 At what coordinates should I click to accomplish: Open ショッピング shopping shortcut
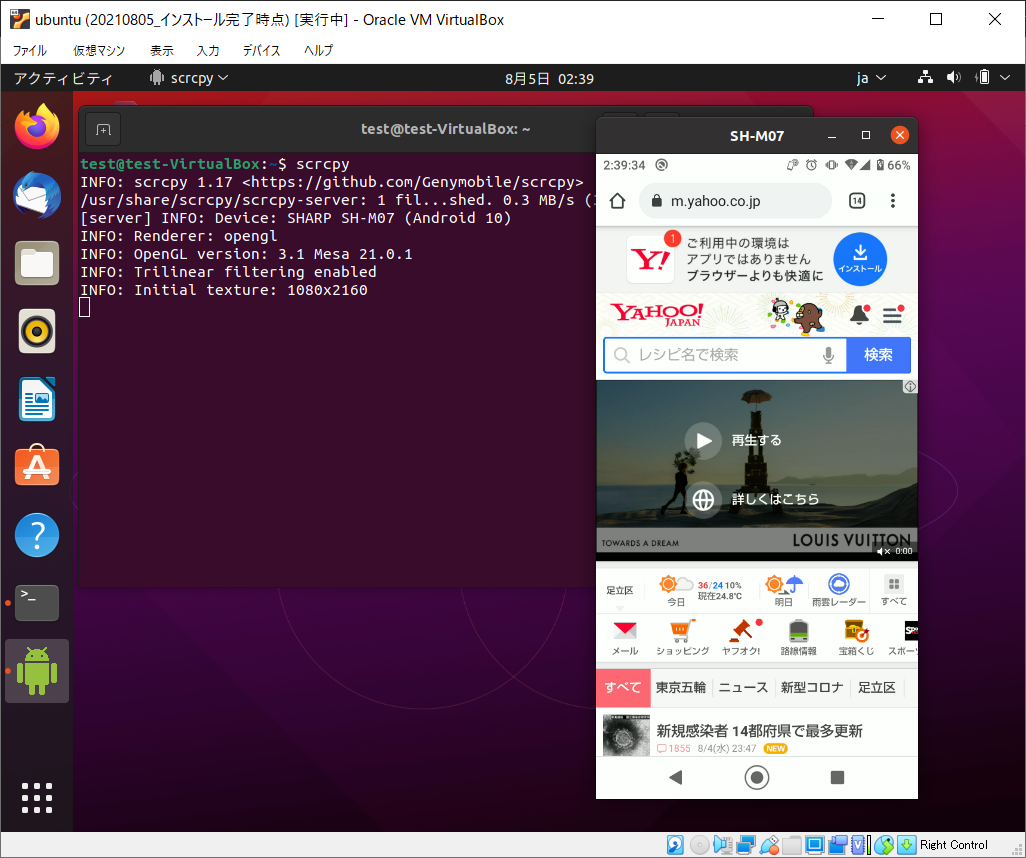coord(682,638)
